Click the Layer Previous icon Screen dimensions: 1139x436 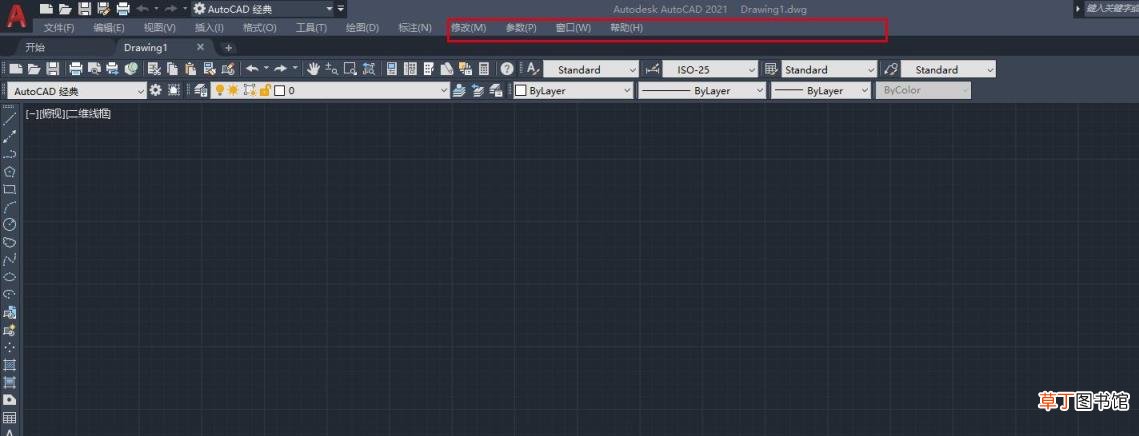click(x=477, y=90)
